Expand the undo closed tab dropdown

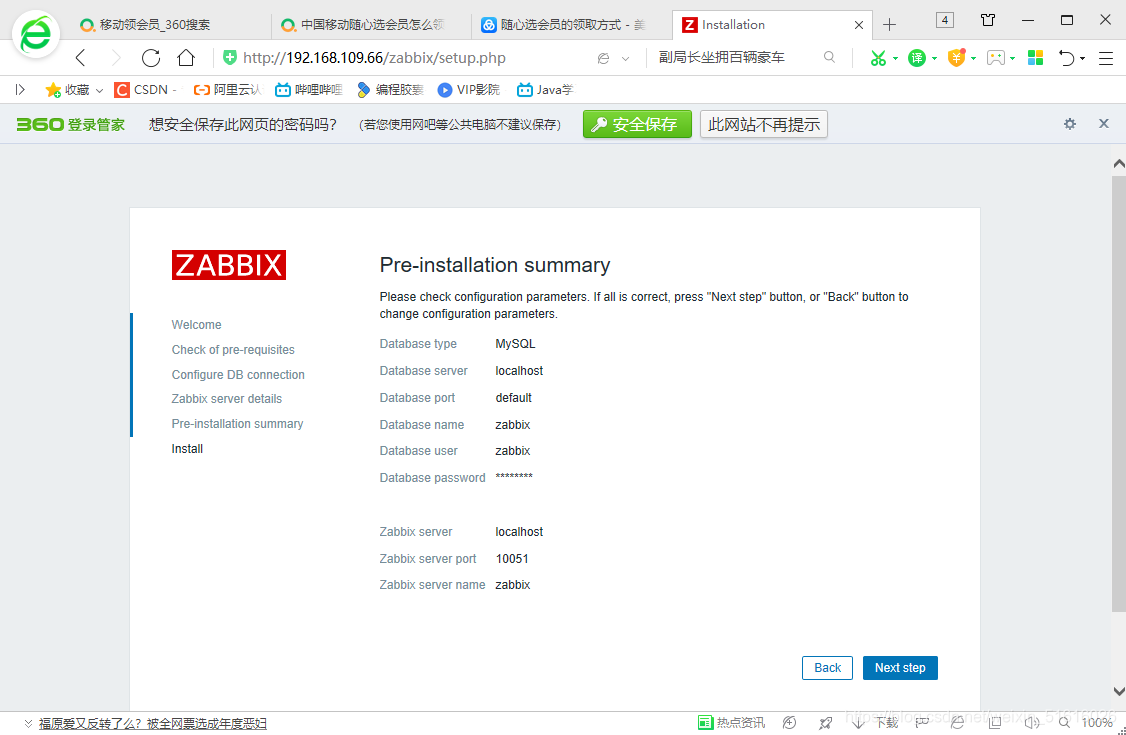pyautogui.click(x=1082, y=59)
